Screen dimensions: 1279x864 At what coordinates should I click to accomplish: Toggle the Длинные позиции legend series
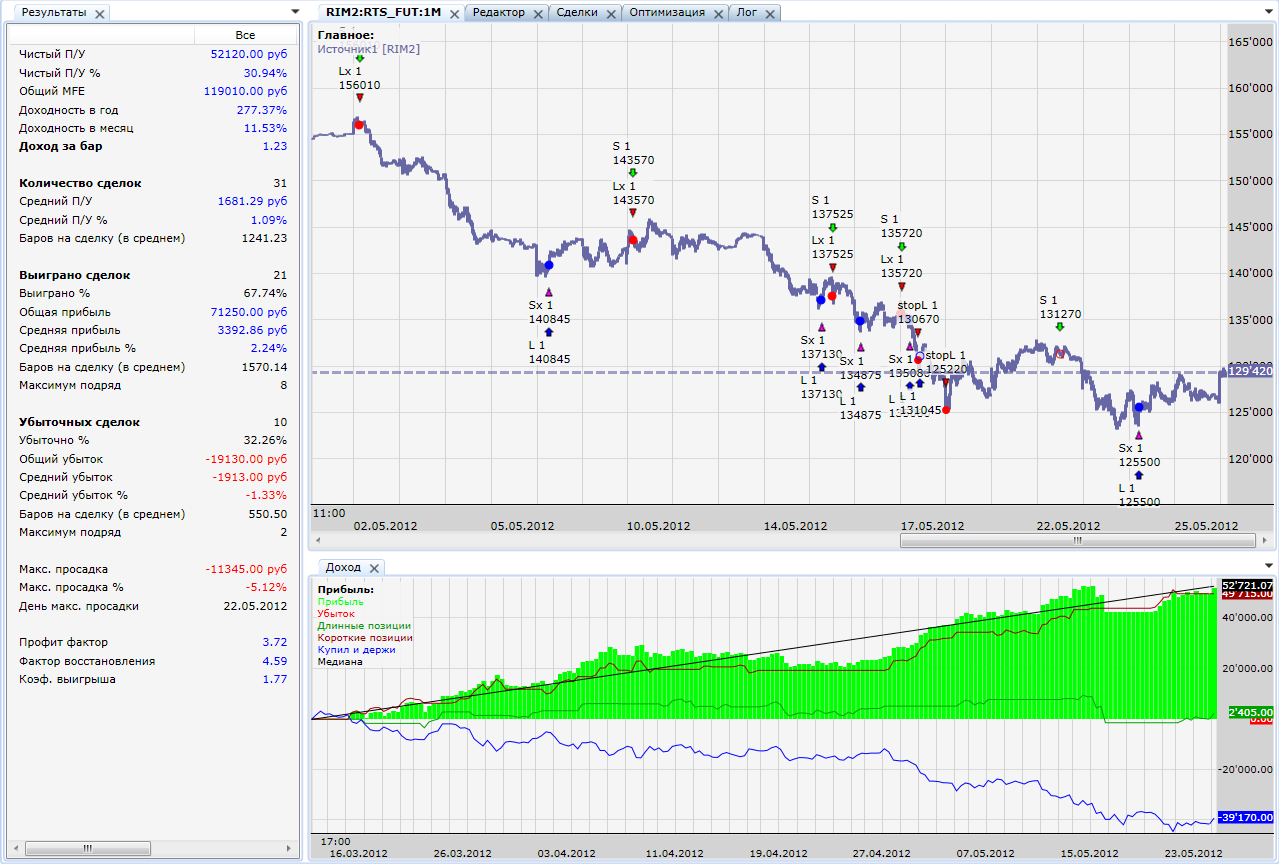(364, 626)
